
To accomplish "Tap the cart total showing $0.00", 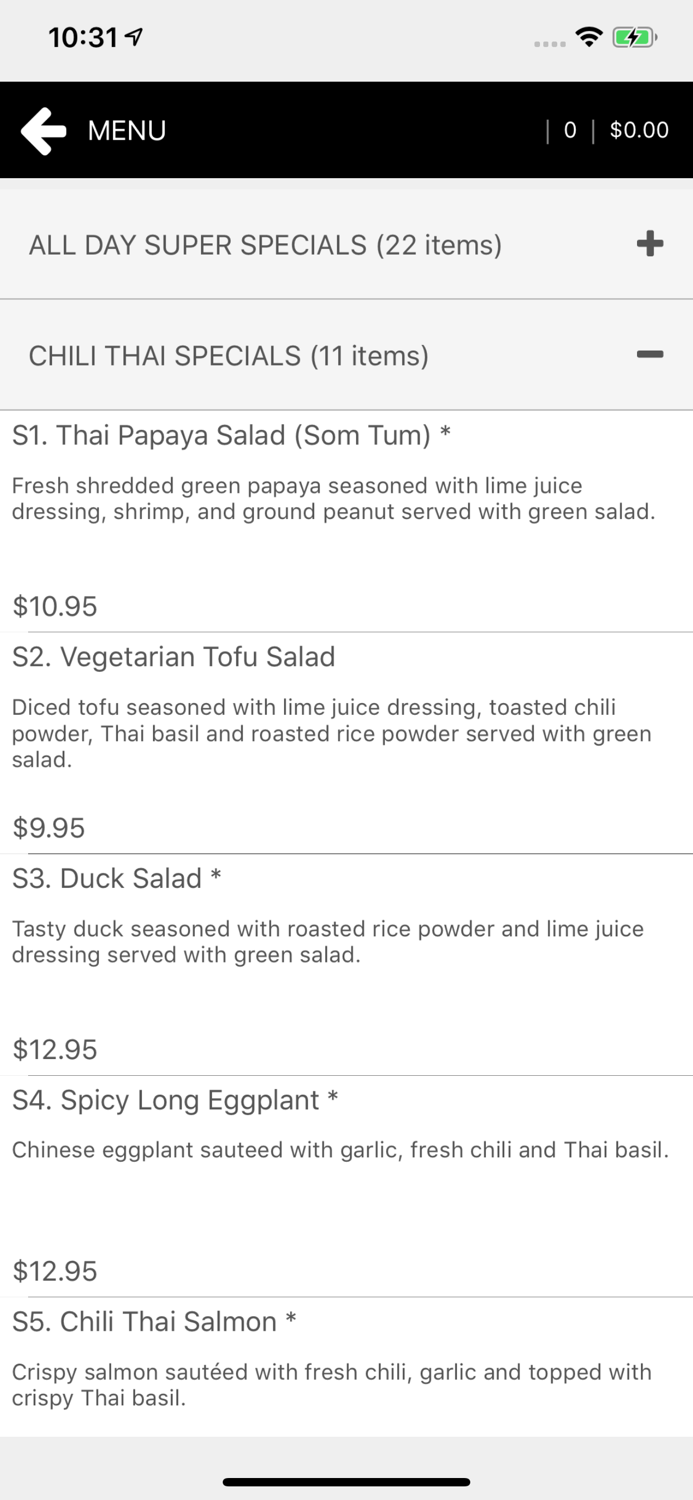I will pos(639,130).
